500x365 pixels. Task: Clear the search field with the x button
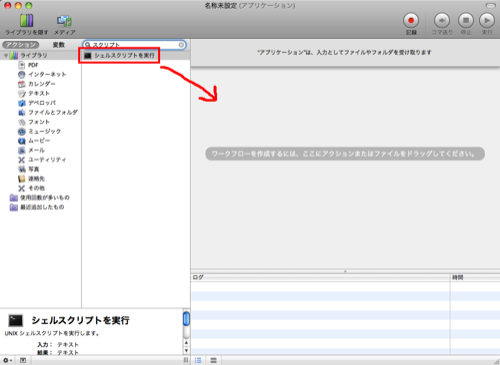(181, 45)
